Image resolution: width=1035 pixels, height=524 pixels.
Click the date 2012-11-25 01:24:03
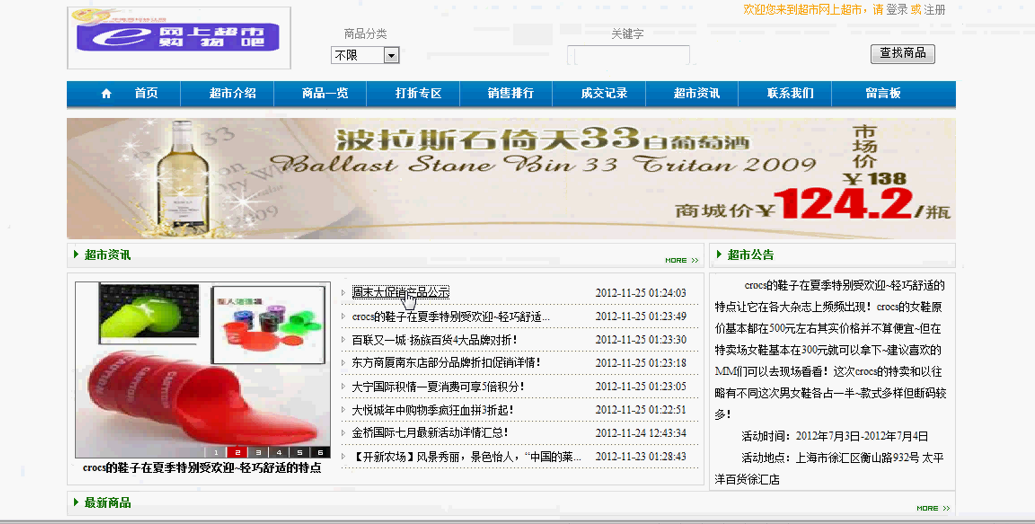[640, 293]
